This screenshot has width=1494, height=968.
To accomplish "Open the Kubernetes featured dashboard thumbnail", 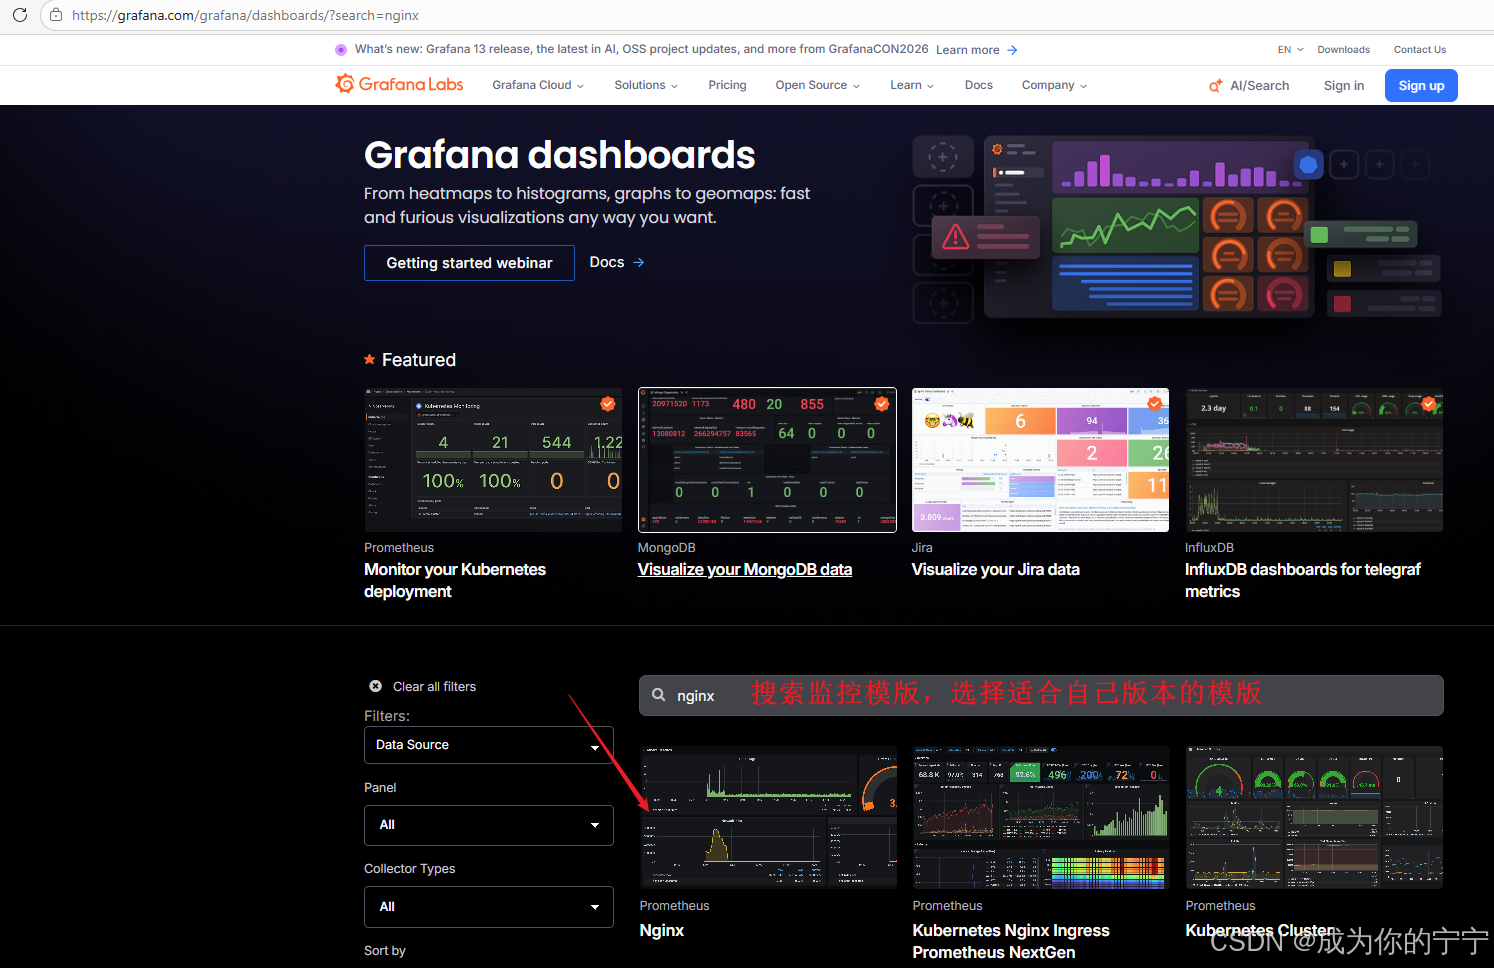I will click(x=493, y=460).
